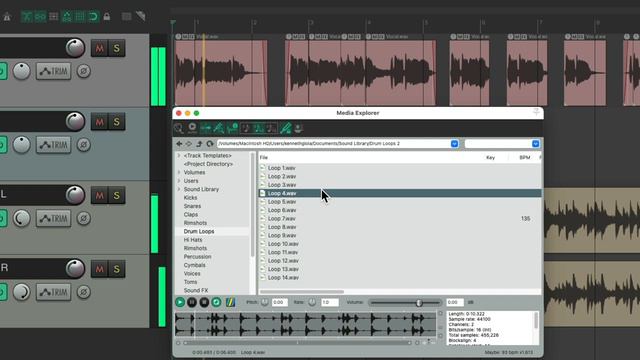This screenshot has width=640, height=360.
Task: Click the pencil icon in Media Explorer toolbar
Action: tap(285, 128)
